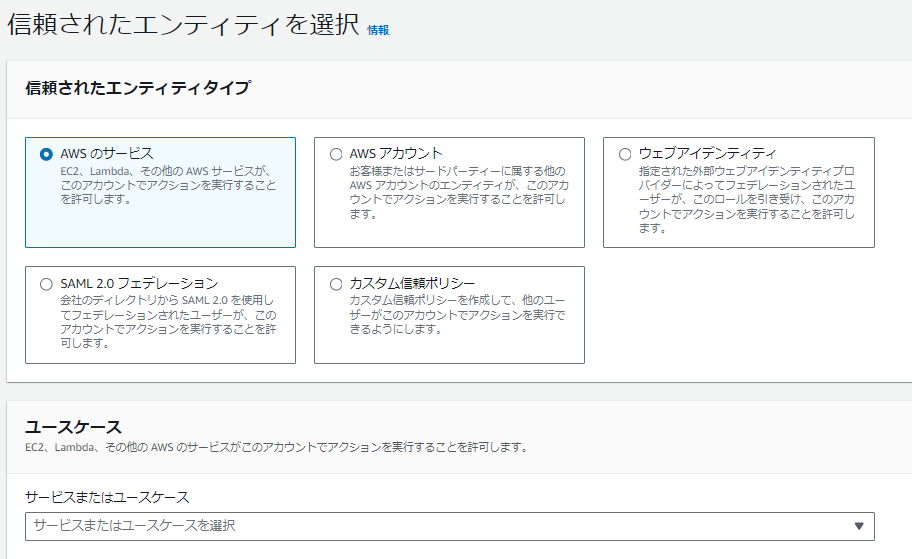Click the 信頼されたエンティティを選択 page title
The image size is (912, 559).
click(x=183, y=25)
